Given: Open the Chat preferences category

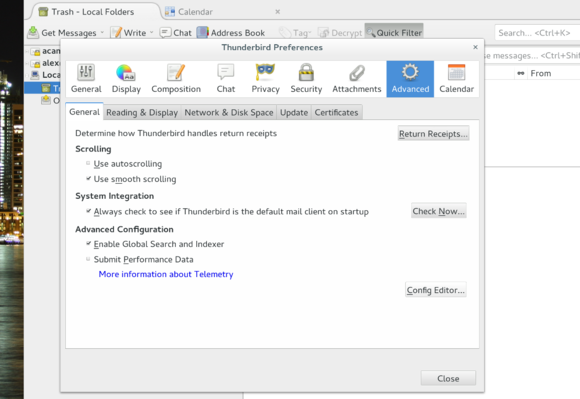Looking at the screenshot, I should pyautogui.click(x=226, y=79).
